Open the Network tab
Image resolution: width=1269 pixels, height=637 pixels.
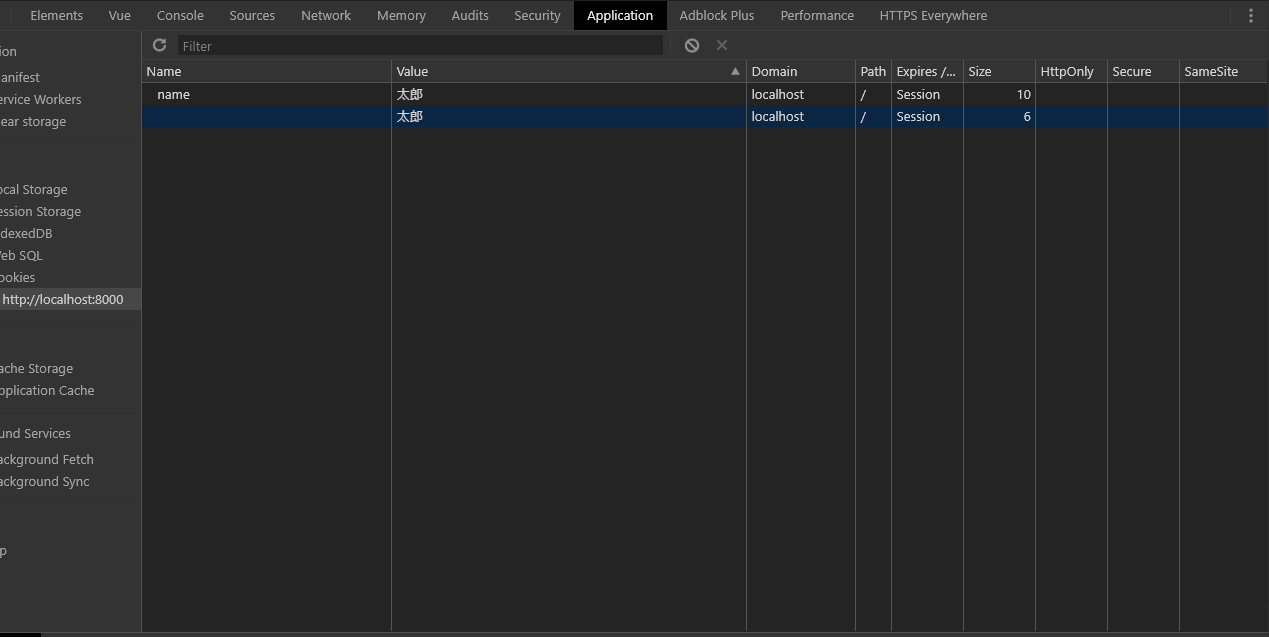click(x=326, y=15)
